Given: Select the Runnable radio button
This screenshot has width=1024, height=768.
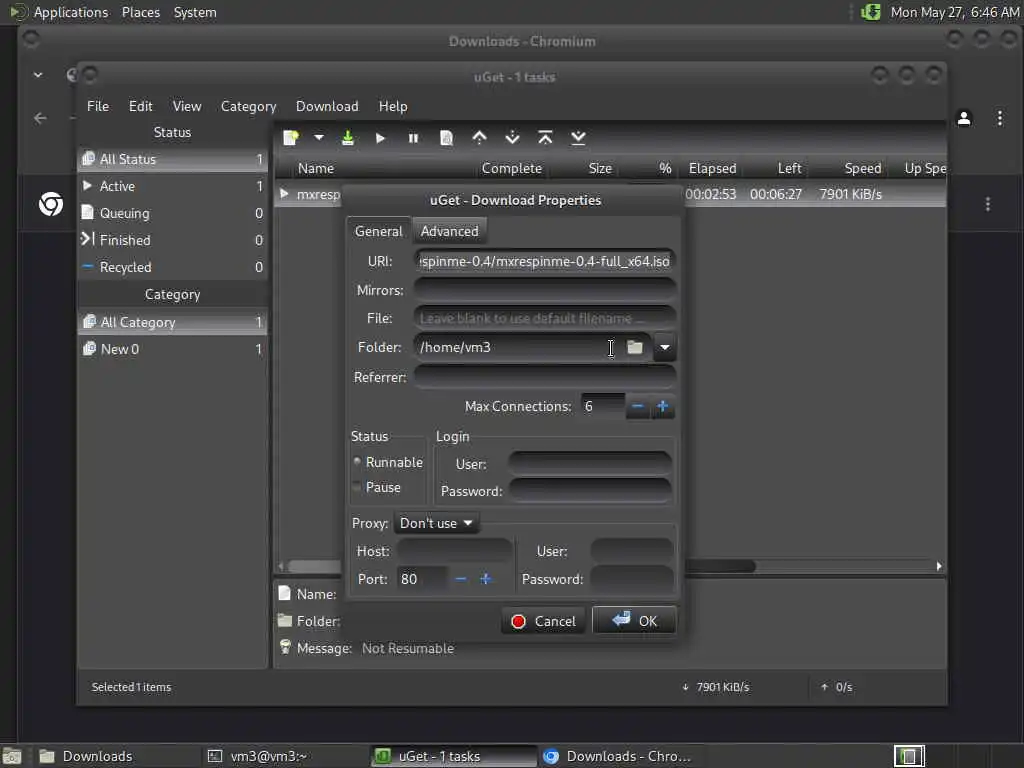Looking at the screenshot, I should (x=388, y=462).
